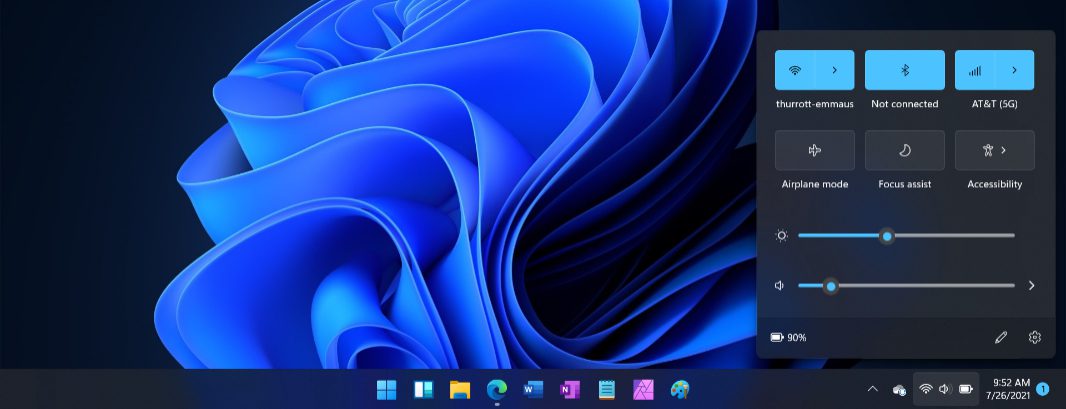Screen dimensions: 1066x409
Task: Click the brightness slider handle
Action: (886, 236)
